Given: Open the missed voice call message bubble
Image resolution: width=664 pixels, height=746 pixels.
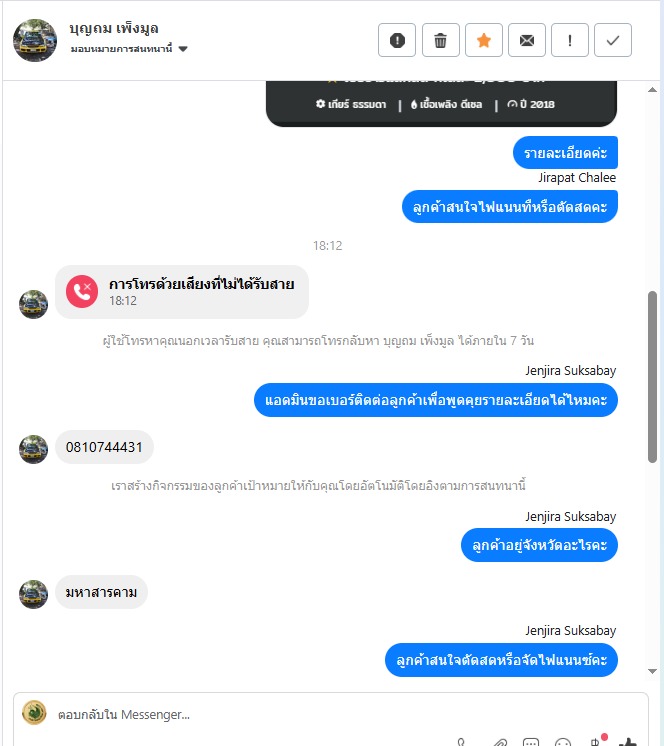Looking at the screenshot, I should tap(182, 292).
